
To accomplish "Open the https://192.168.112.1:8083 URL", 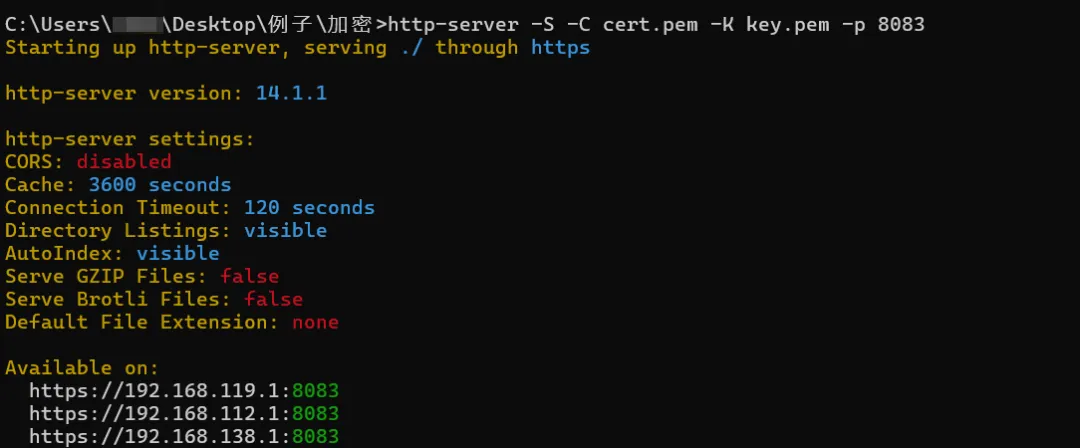I will pos(184,414).
